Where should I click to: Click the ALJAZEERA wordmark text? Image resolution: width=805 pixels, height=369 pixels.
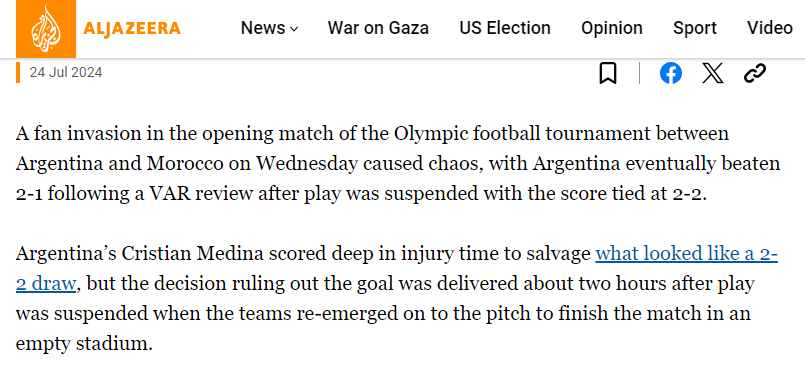pos(132,28)
